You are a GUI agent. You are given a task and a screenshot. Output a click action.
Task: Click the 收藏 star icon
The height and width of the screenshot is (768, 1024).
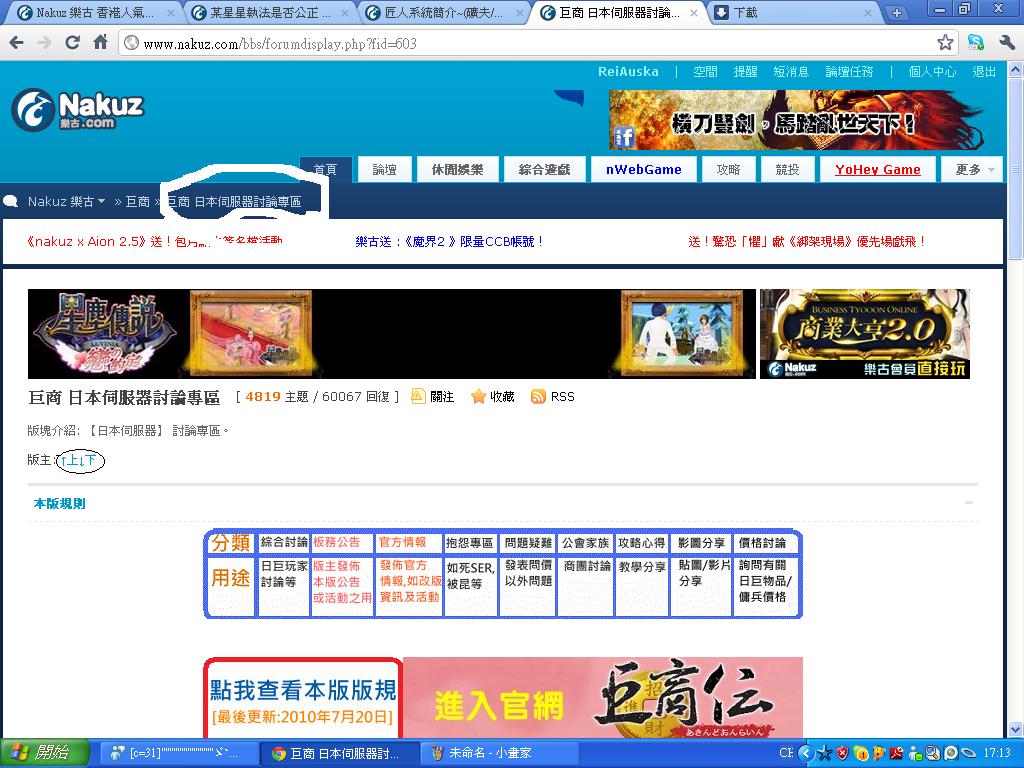[478, 397]
